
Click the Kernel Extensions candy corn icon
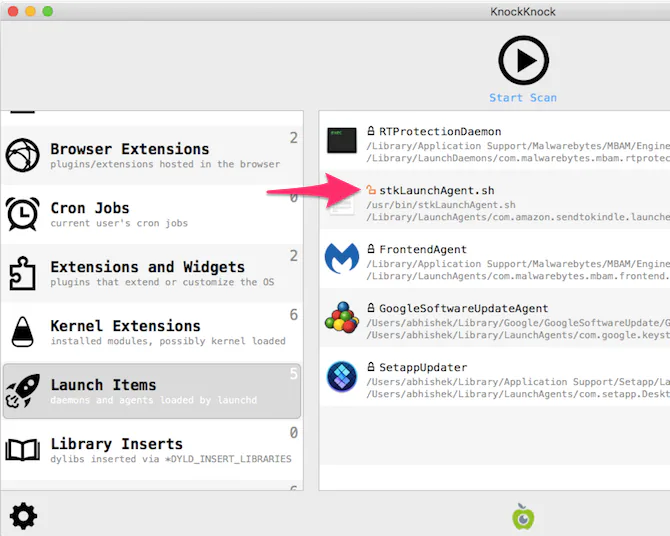point(23,332)
